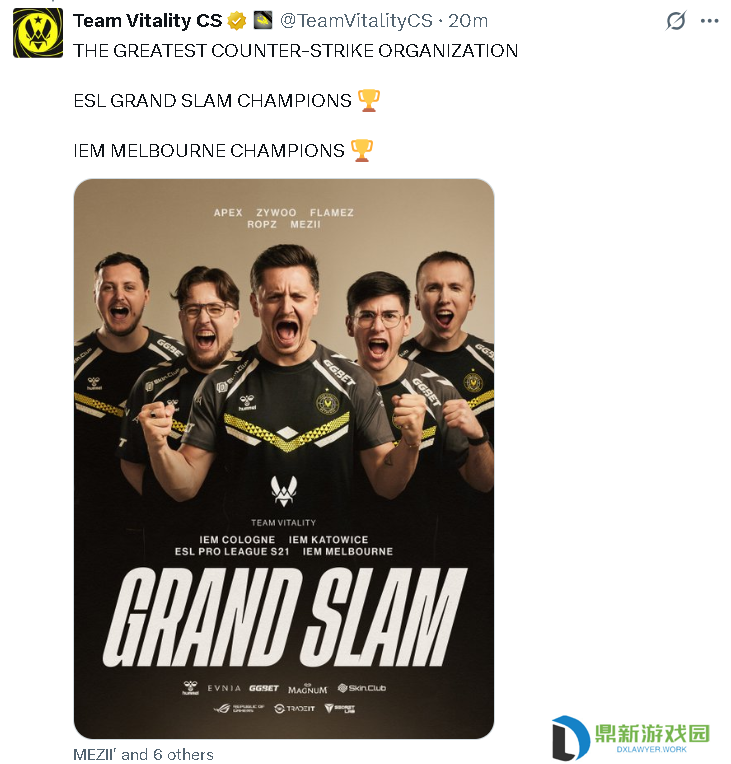Click the player names list on poster
The height and width of the screenshot is (764, 731).
click(284, 218)
